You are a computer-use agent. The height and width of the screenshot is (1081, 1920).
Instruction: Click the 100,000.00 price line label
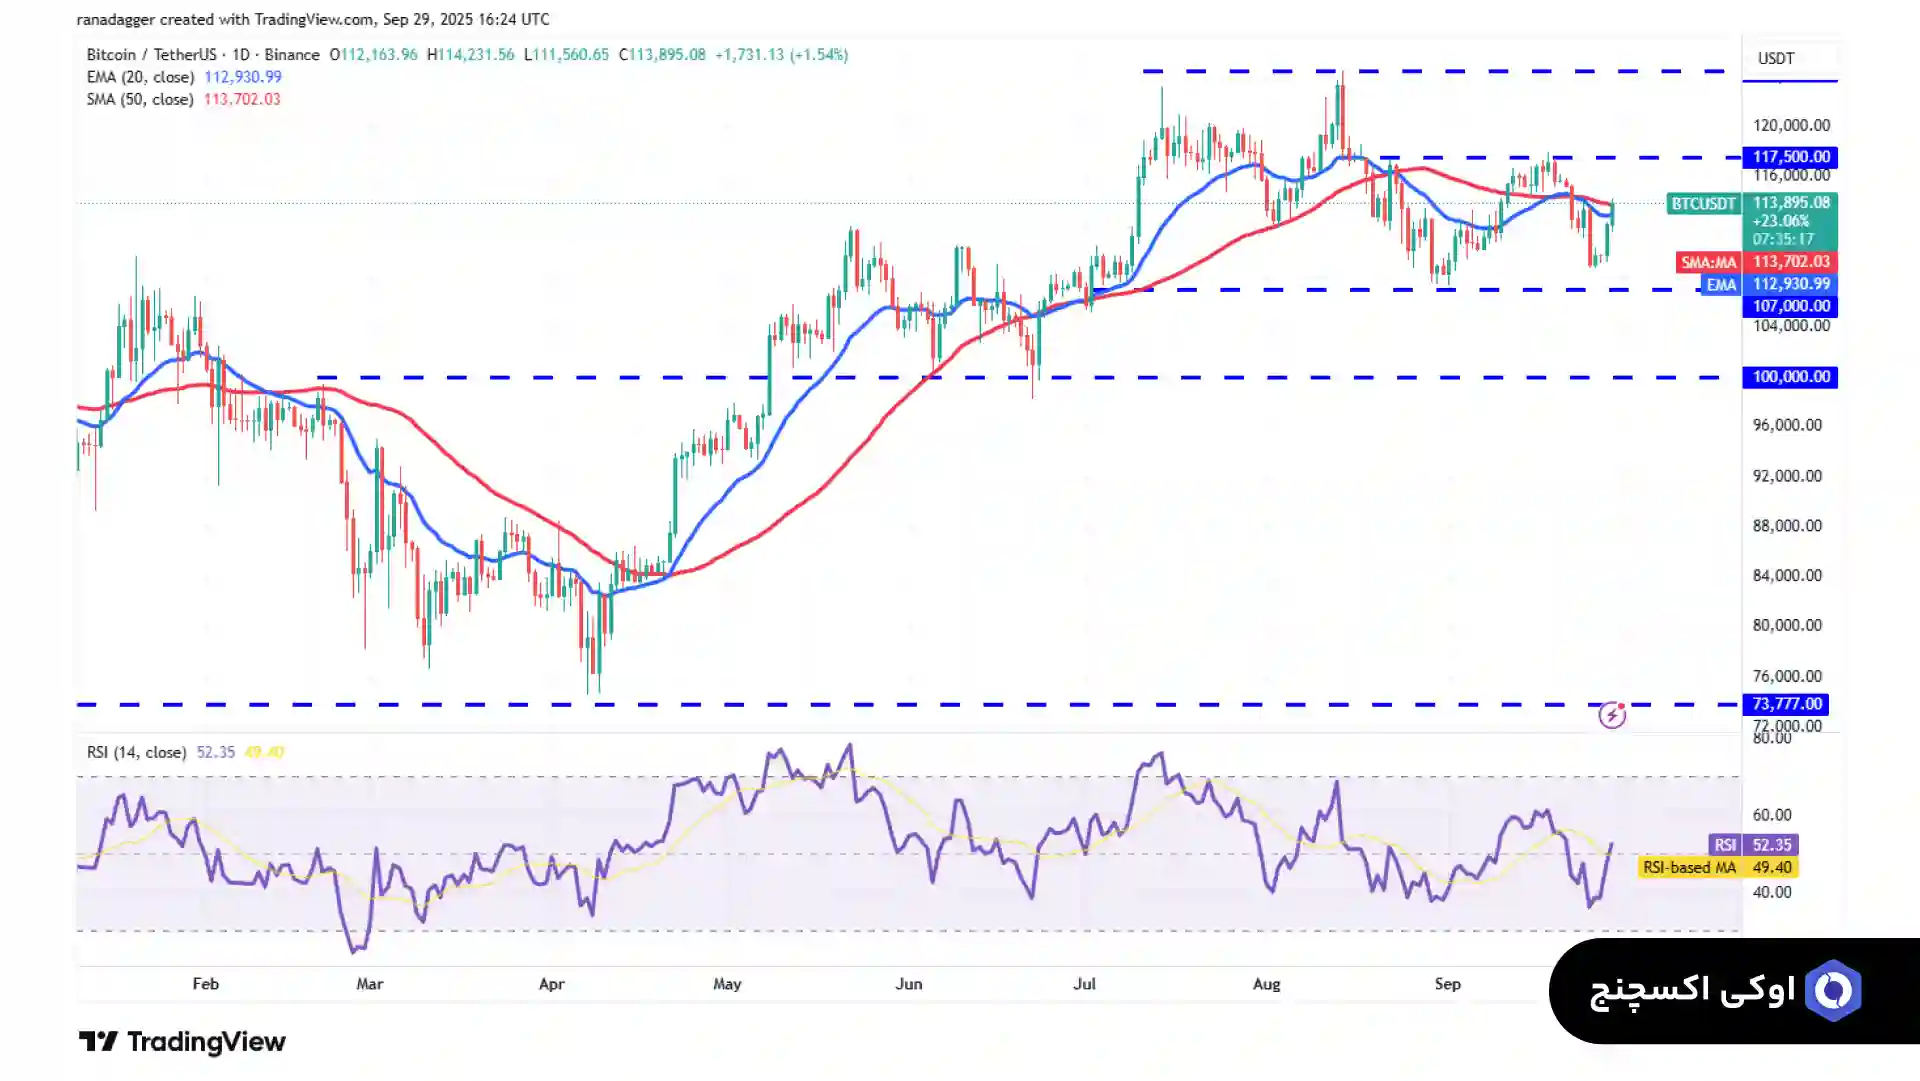pos(1791,377)
